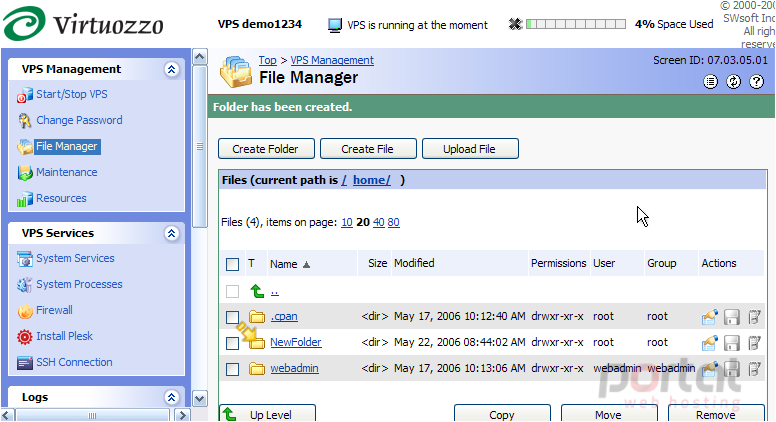The image size is (776, 422).
Task: Click the edit icon for .cpan row
Action: (x=754, y=317)
